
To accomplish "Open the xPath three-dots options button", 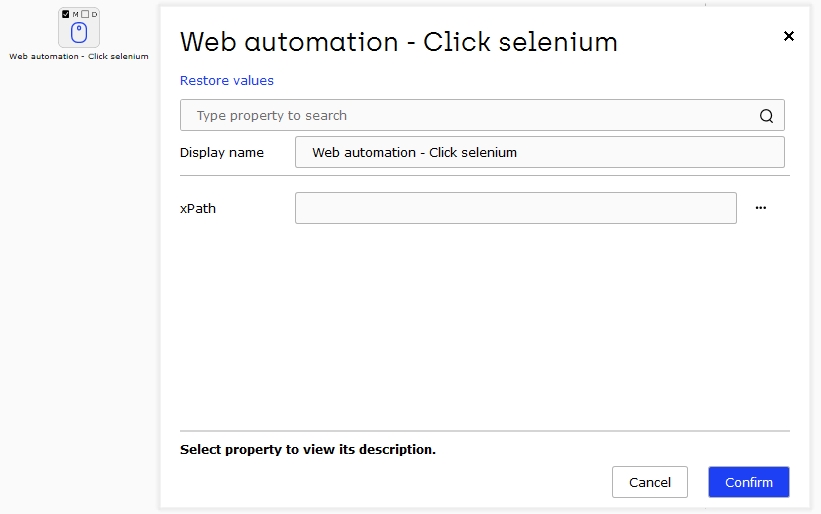I will pos(761,208).
